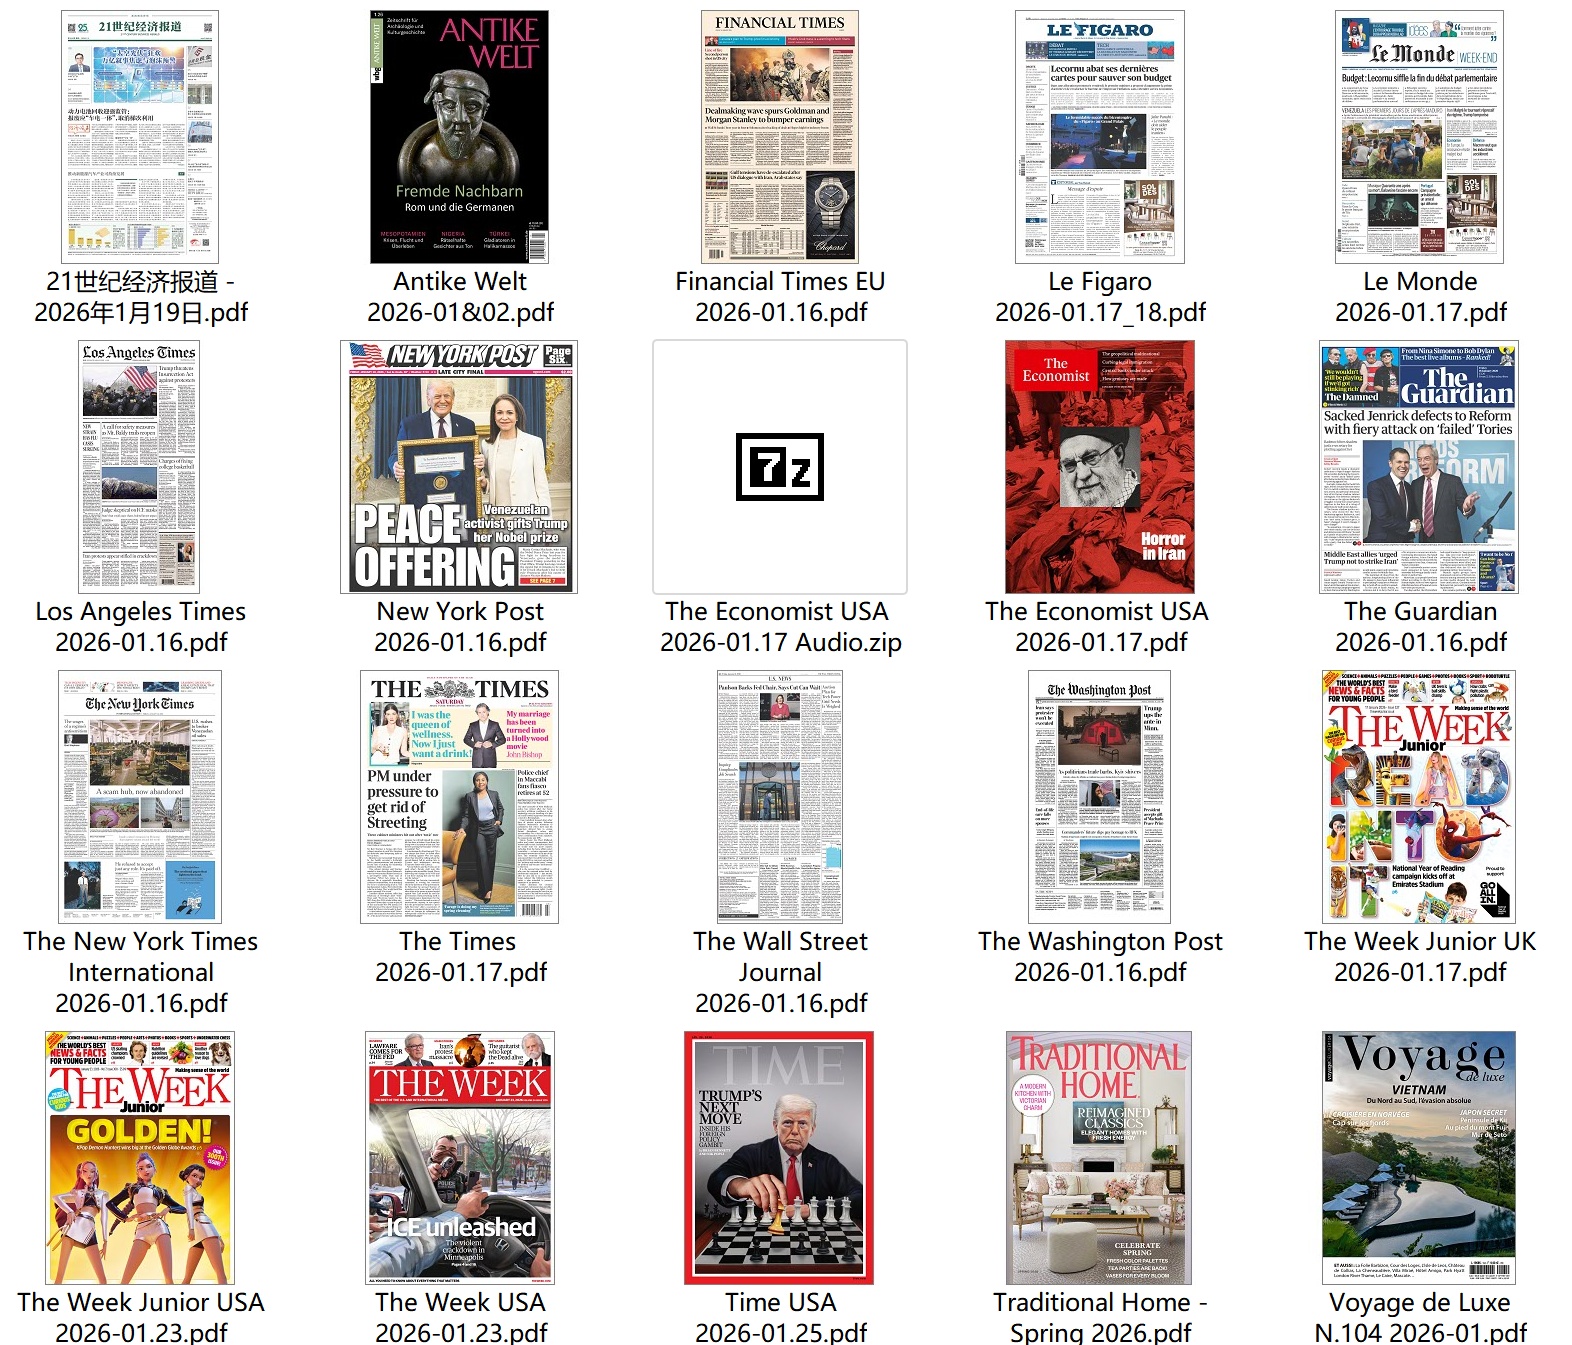The height and width of the screenshot is (1345, 1572).
Task: Select the Le Figaro front page thumbnail
Action: pyautogui.click(x=1099, y=137)
